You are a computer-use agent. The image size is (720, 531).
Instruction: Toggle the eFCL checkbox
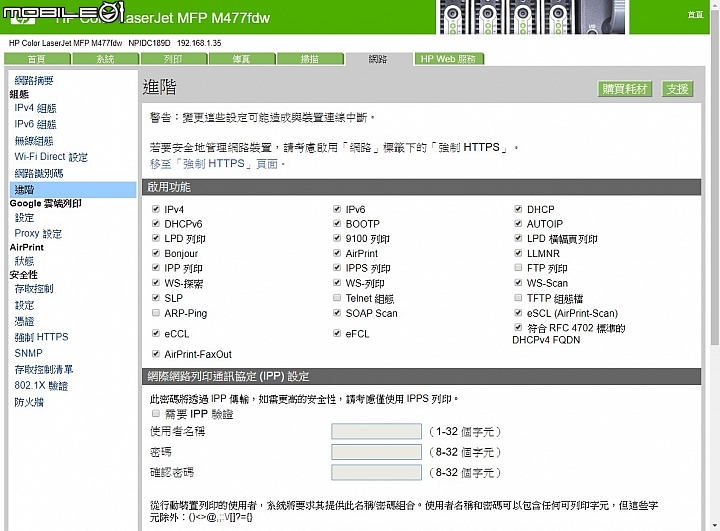(337, 333)
